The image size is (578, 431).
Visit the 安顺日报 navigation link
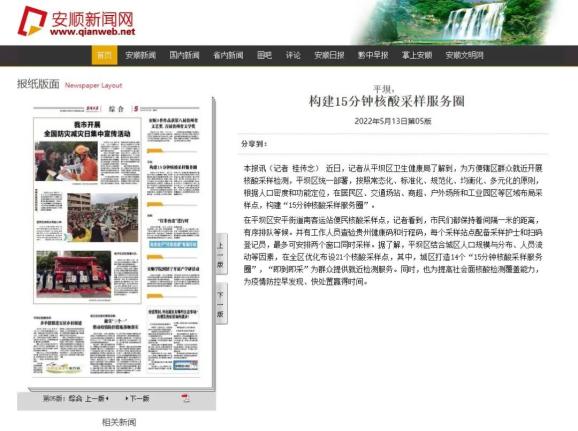[329, 55]
